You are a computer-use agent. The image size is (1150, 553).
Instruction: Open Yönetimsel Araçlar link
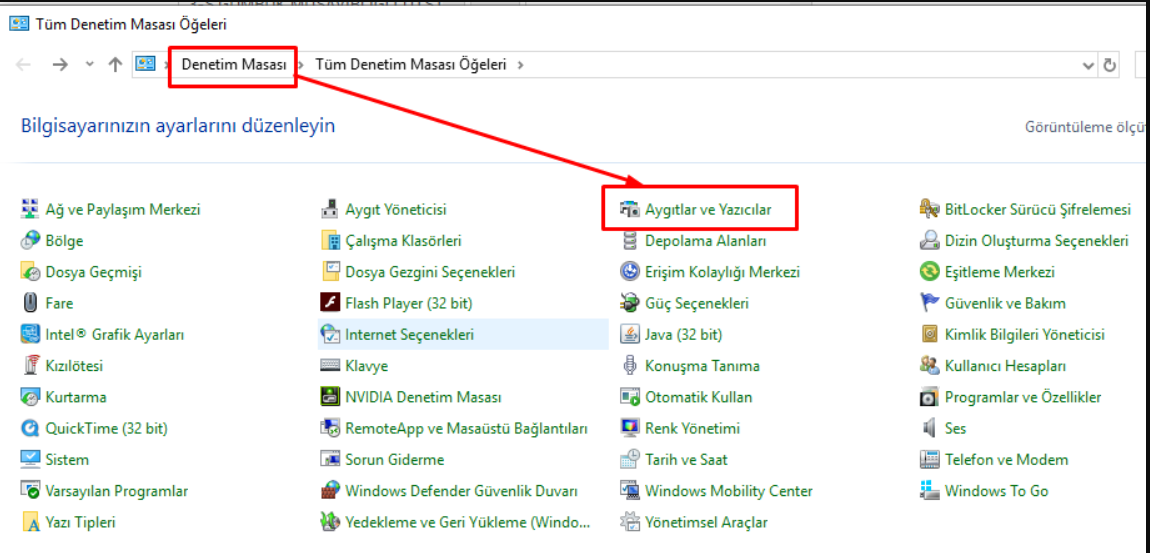tap(706, 522)
